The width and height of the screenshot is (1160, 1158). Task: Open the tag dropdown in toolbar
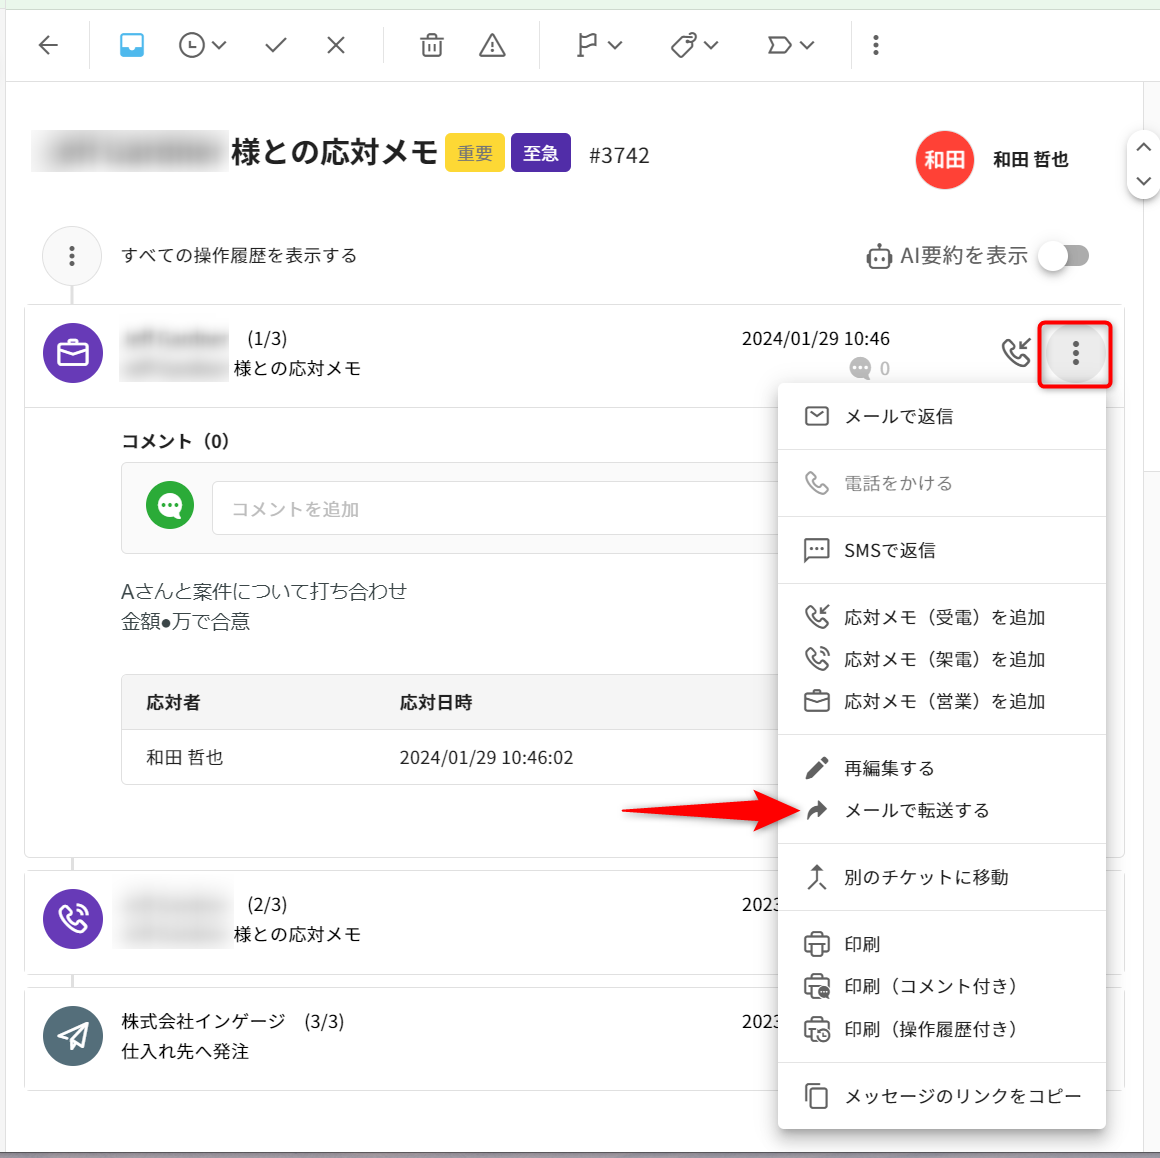click(694, 45)
